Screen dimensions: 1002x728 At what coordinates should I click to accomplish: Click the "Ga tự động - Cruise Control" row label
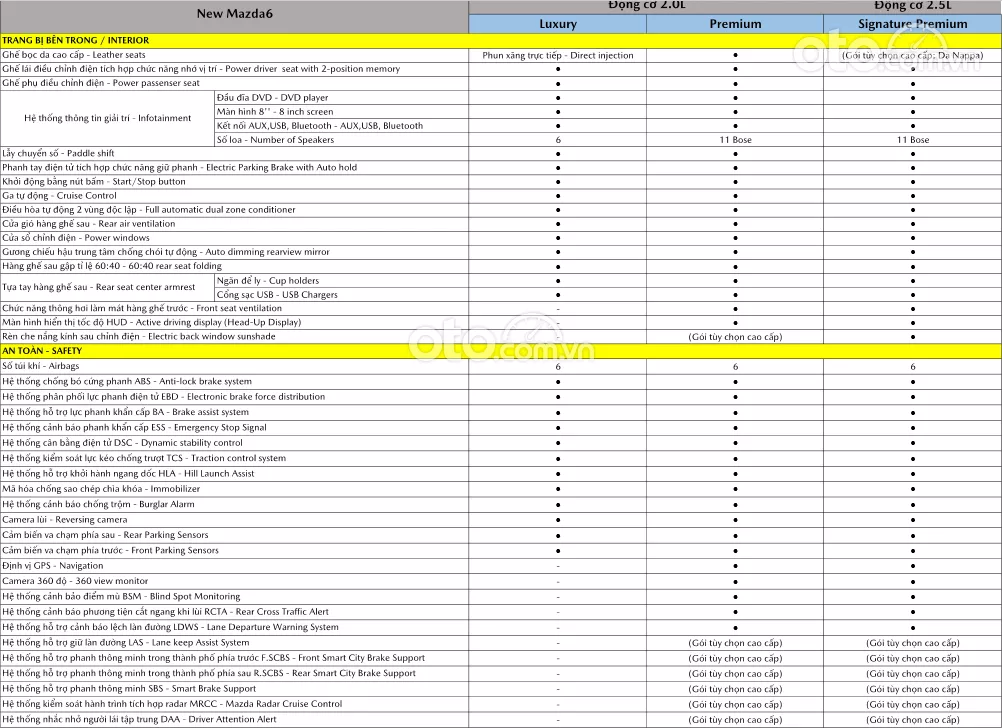pos(59,196)
